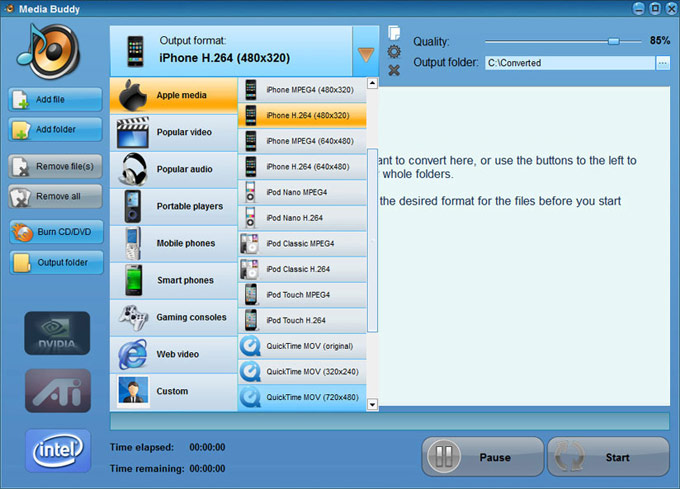Click the iPod Touch MPEG4 icon
The width and height of the screenshot is (680, 489).
[251, 295]
